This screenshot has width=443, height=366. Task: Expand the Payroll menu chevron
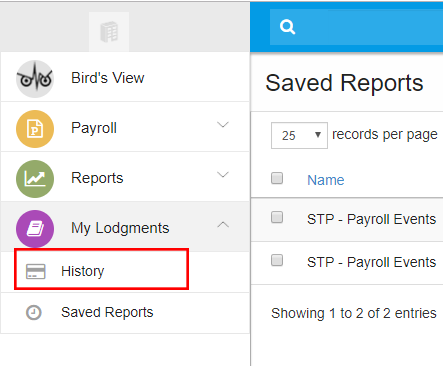pos(223,125)
